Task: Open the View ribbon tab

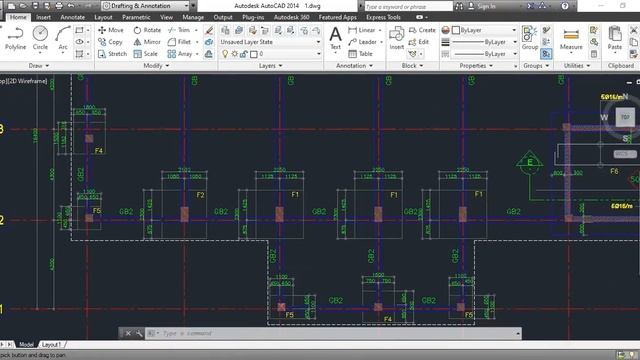Action: [166, 17]
